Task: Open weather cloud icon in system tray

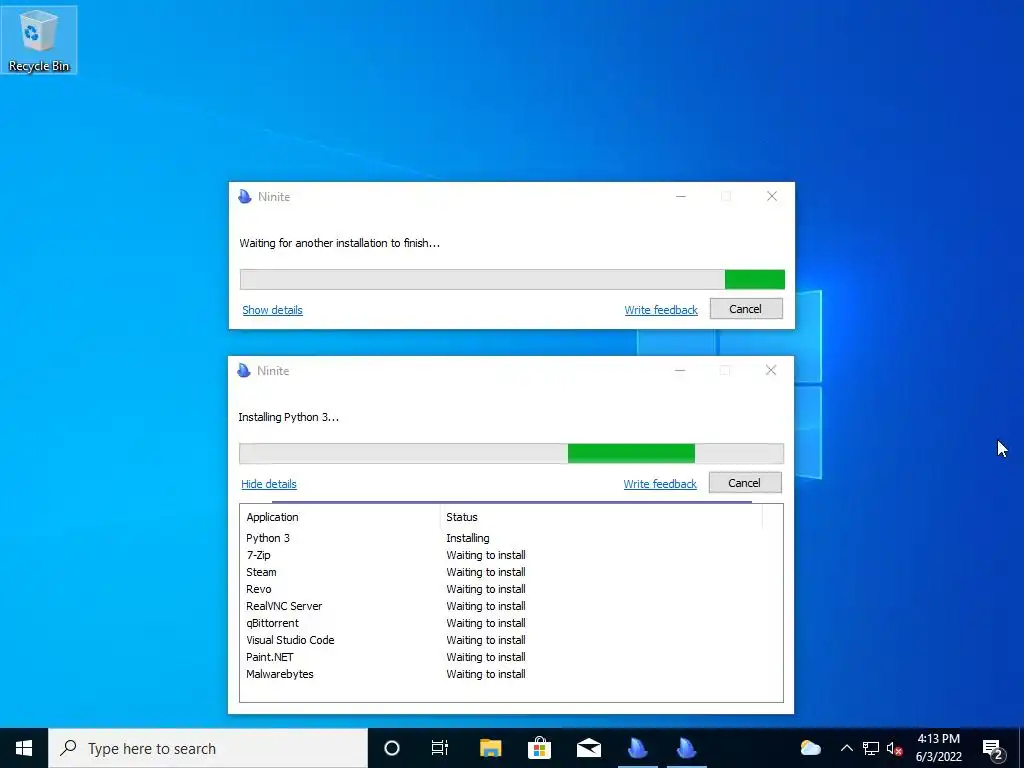Action: pyautogui.click(x=810, y=748)
